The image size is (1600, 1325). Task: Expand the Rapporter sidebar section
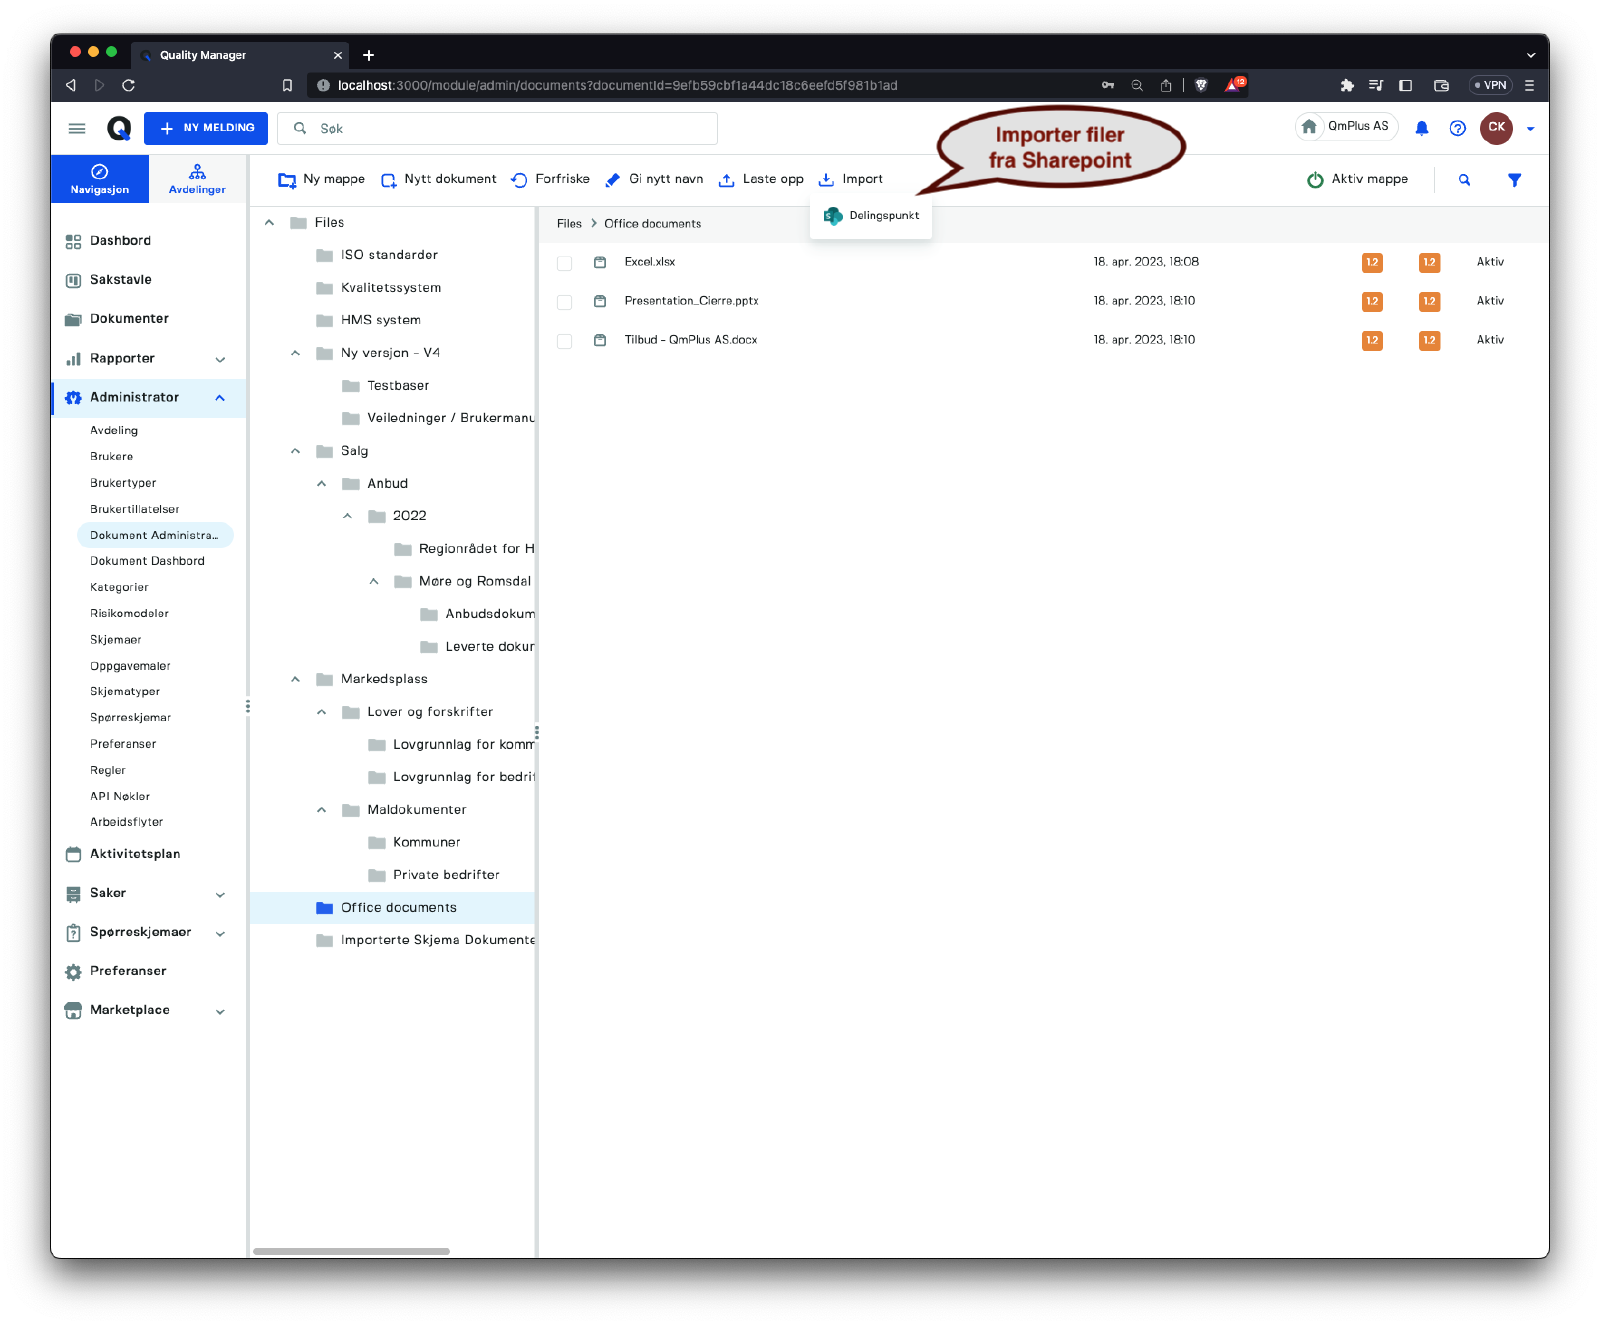point(220,359)
